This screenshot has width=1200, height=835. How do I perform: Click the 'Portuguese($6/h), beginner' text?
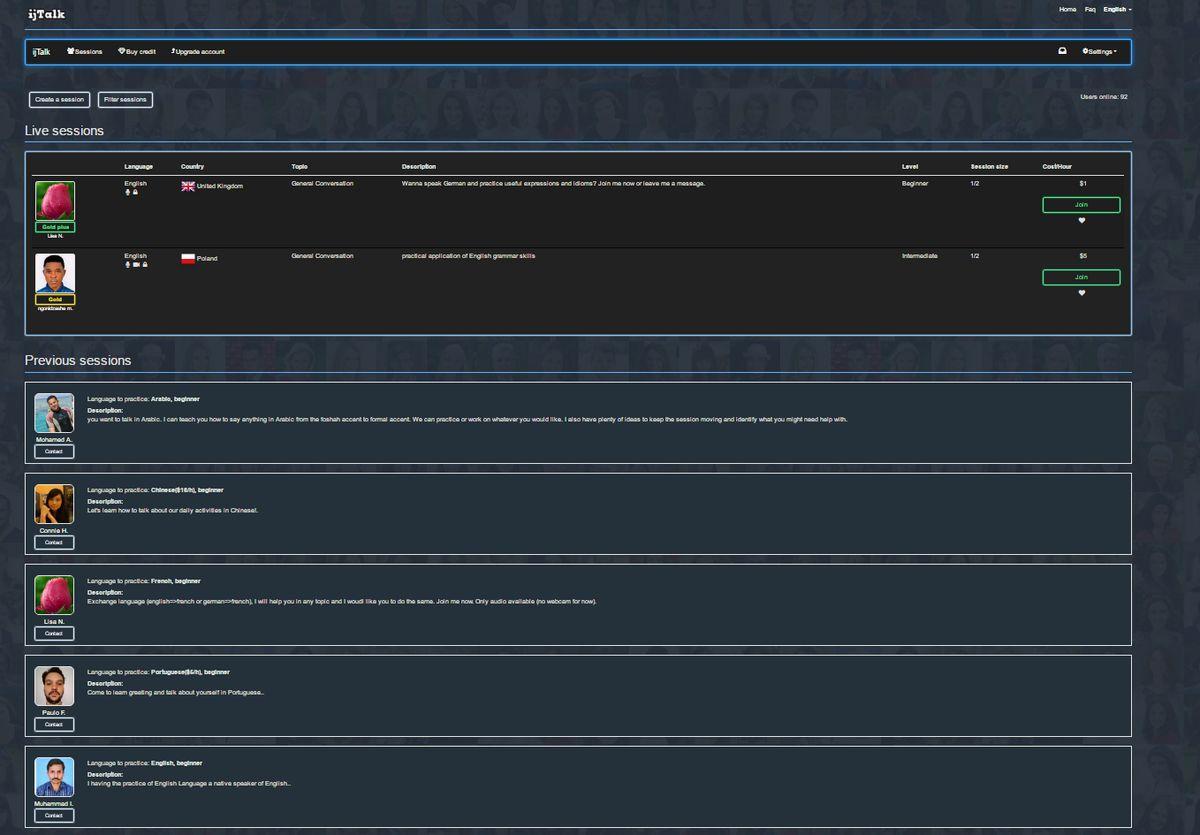tap(190, 672)
